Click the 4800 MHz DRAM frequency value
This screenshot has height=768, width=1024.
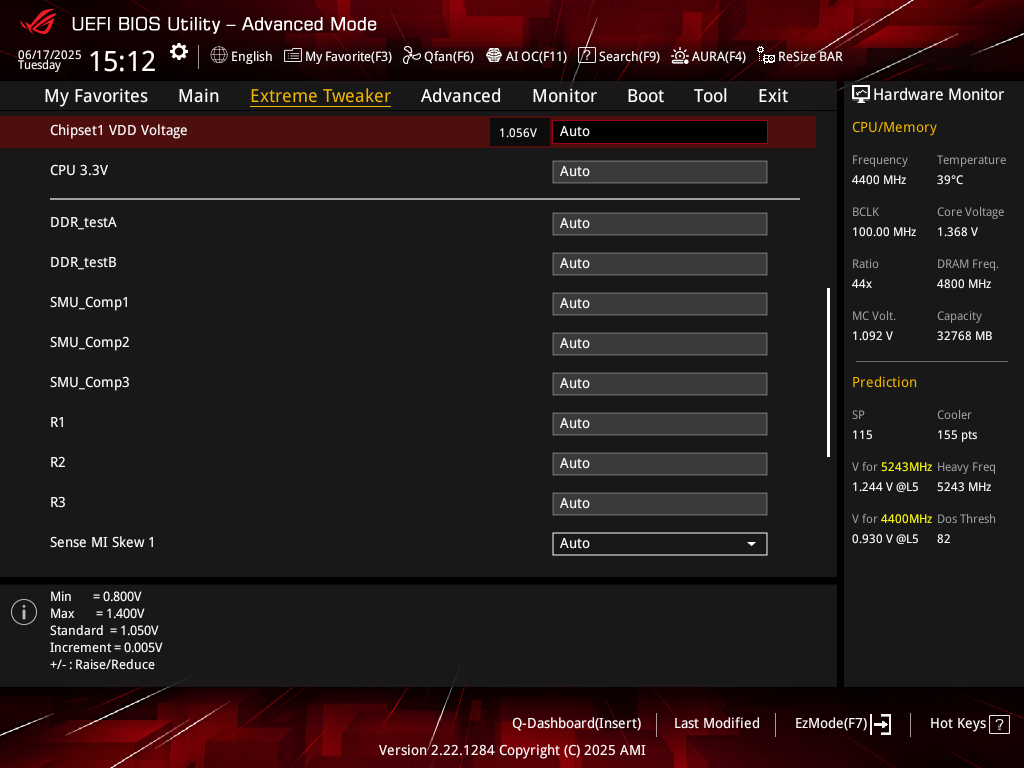tap(964, 284)
